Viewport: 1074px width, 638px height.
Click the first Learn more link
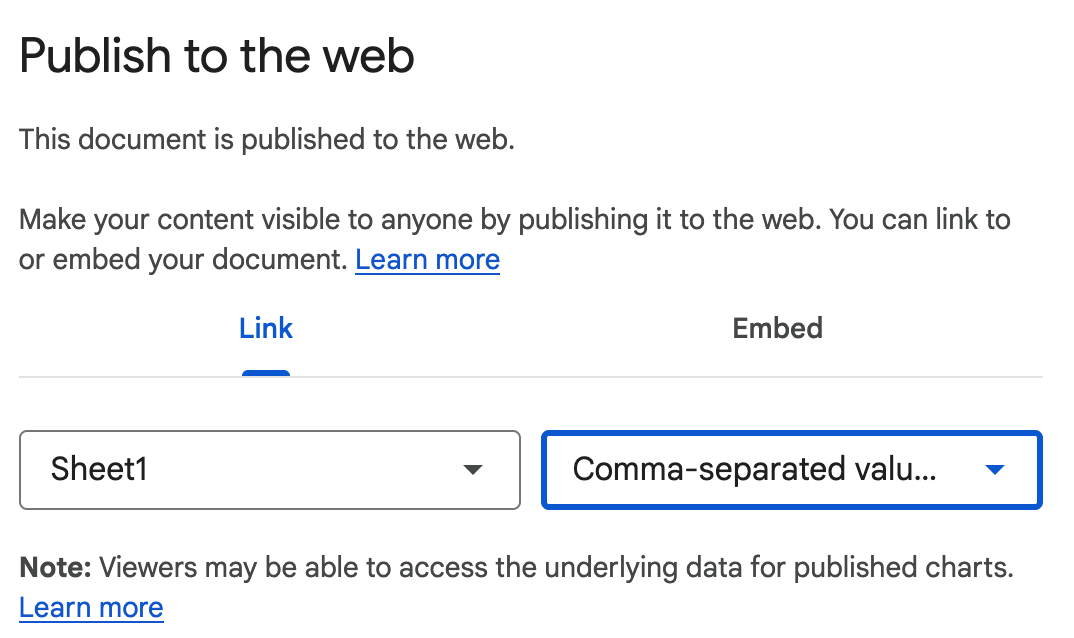pos(427,259)
